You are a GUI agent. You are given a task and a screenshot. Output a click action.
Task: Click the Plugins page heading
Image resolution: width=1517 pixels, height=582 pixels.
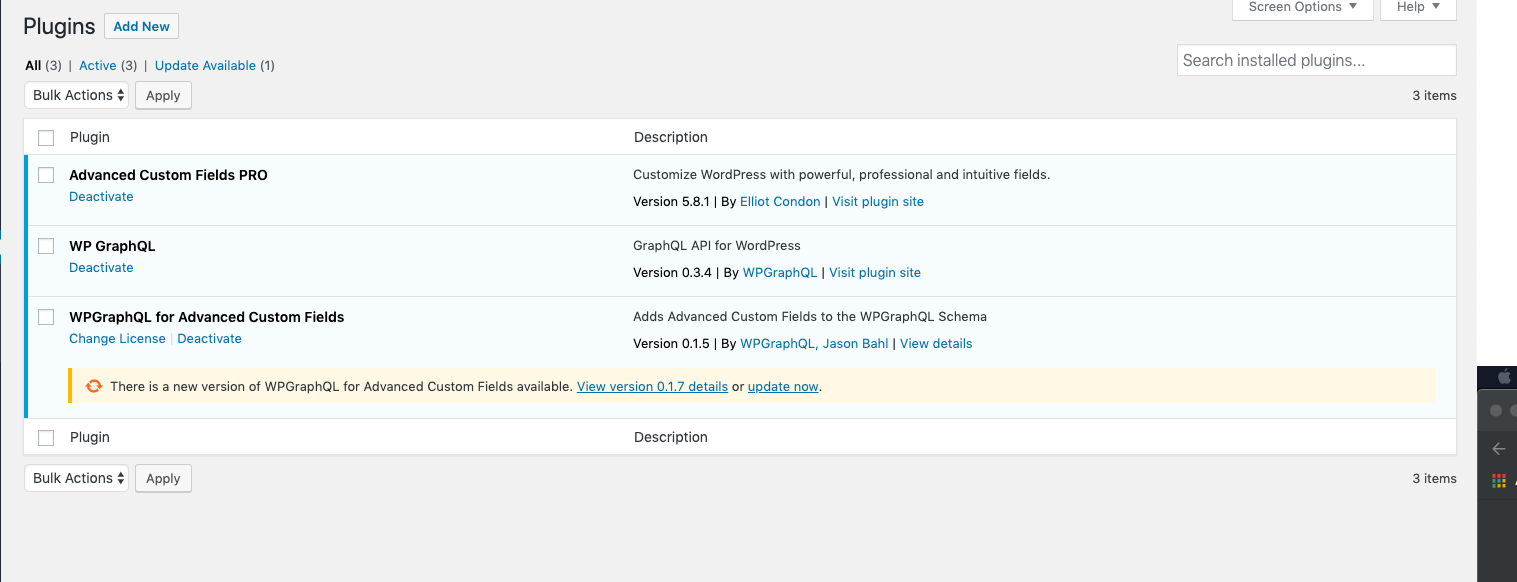click(59, 26)
